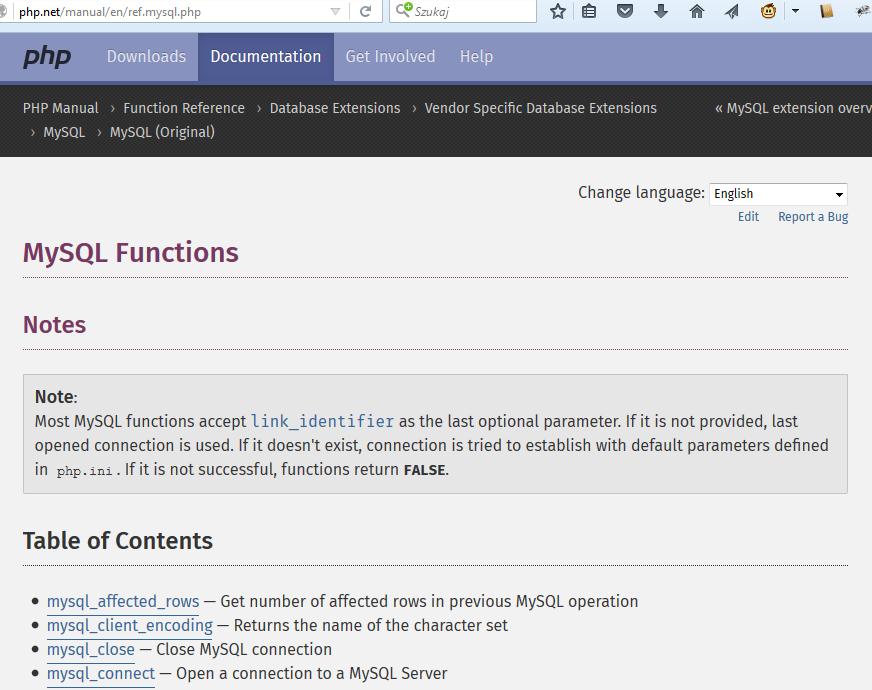Open the link_identifier parameter link
This screenshot has width=872, height=690.
323,421
